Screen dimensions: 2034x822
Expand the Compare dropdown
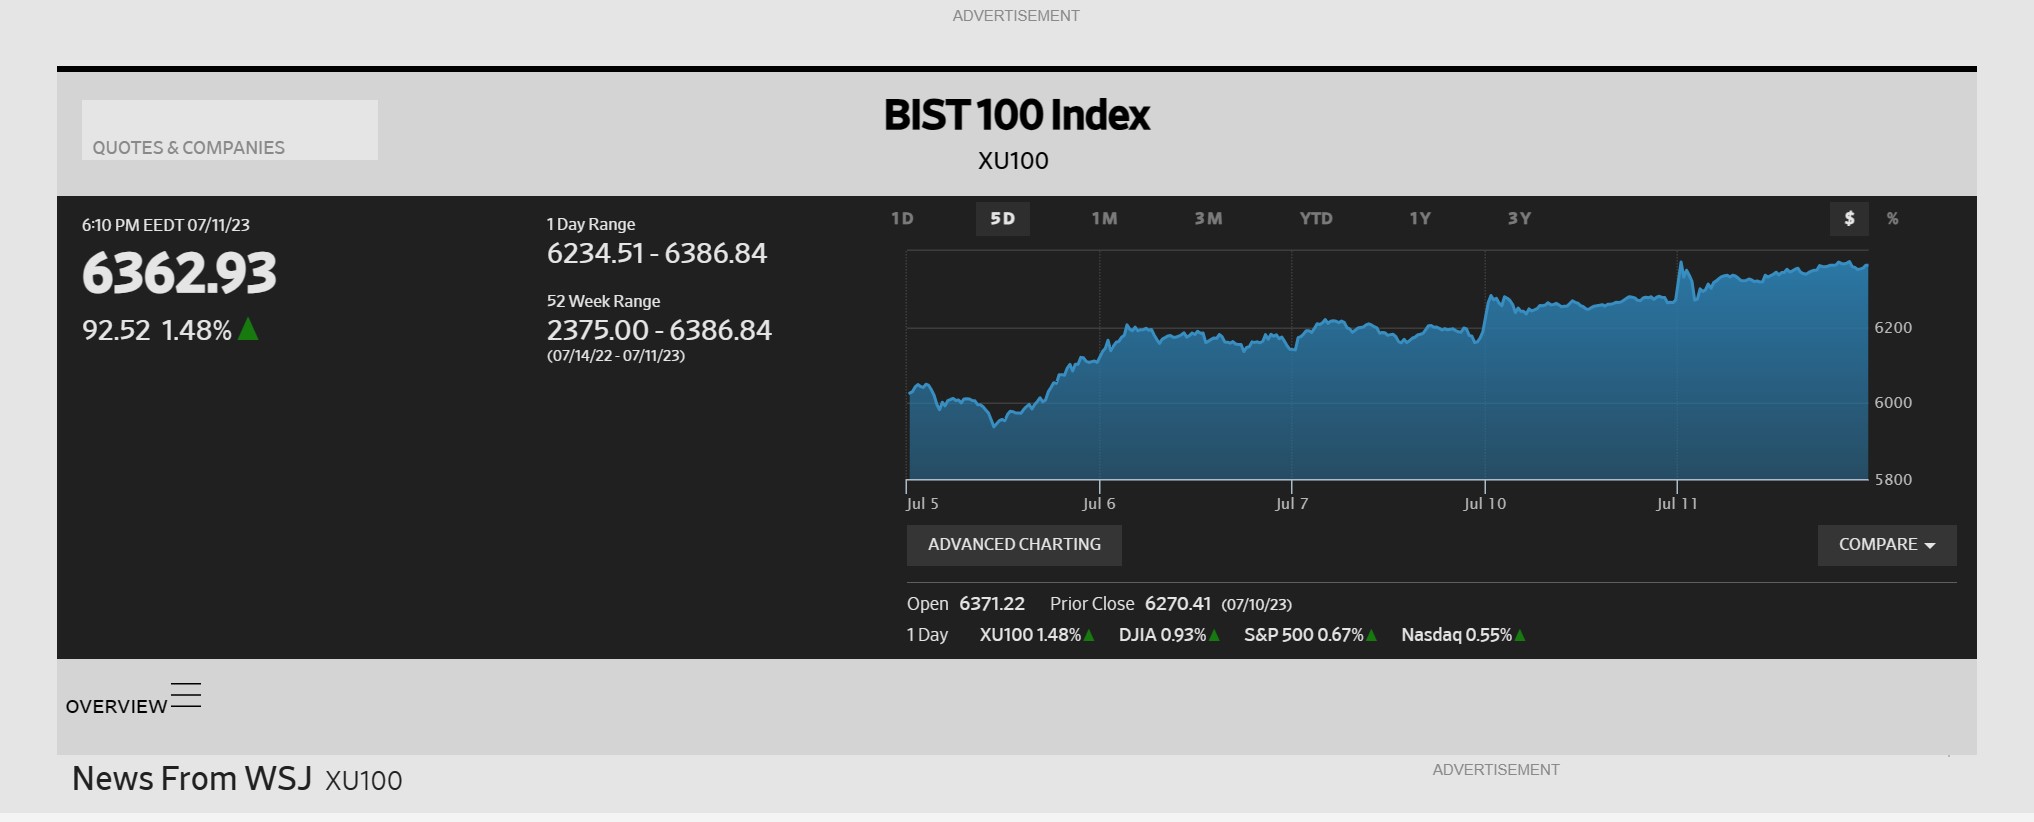pyautogui.click(x=1887, y=545)
